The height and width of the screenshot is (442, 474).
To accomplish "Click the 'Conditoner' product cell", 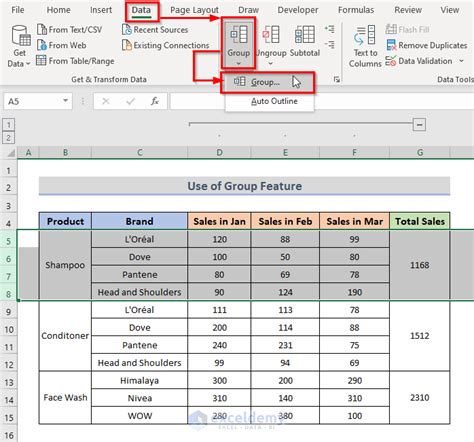I will [65, 336].
